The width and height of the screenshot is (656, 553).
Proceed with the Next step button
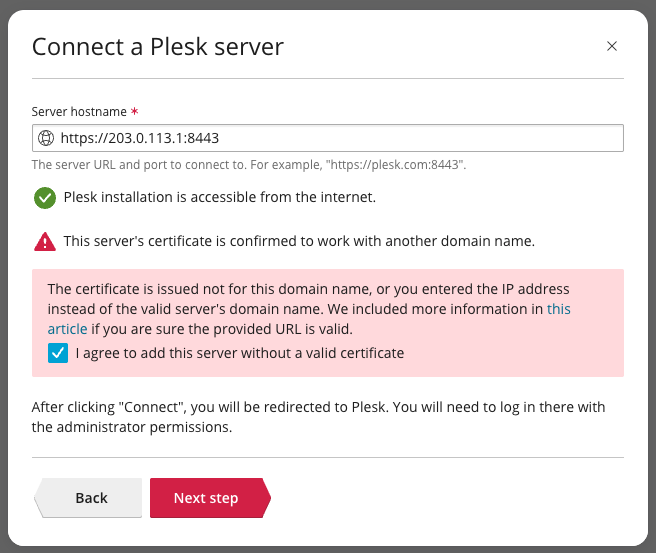[210, 498]
